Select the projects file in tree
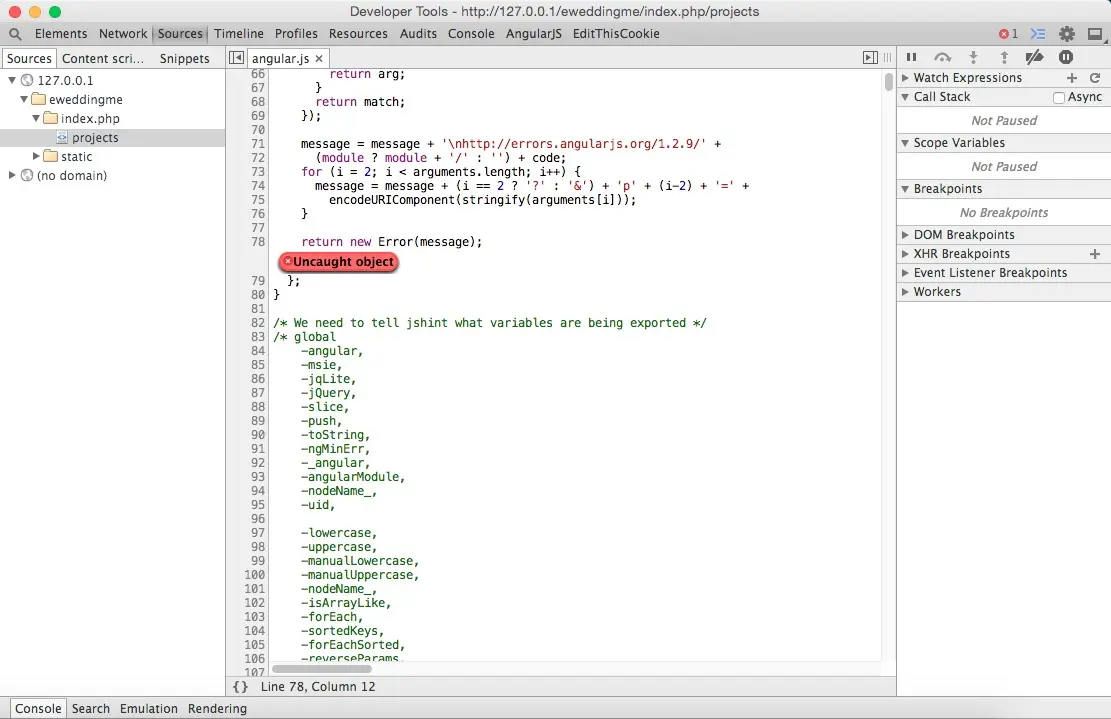 [x=113, y=137]
